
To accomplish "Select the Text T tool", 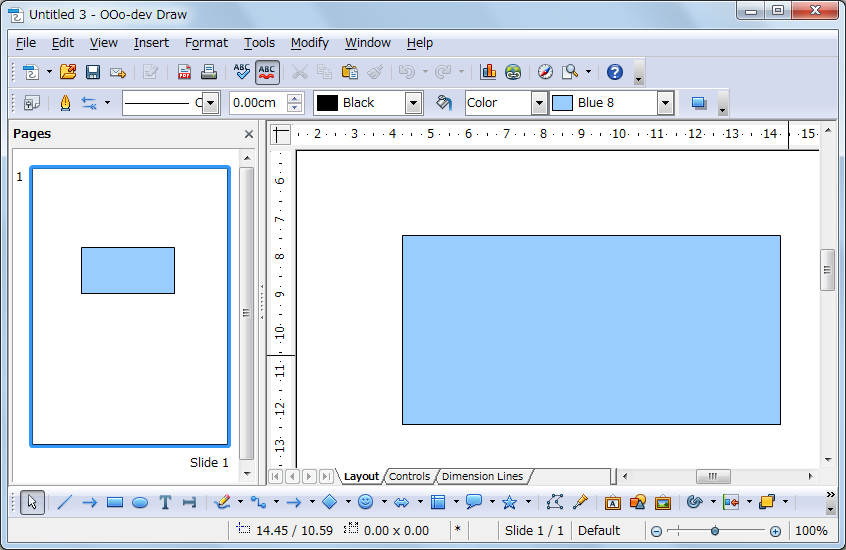I will coord(165,503).
